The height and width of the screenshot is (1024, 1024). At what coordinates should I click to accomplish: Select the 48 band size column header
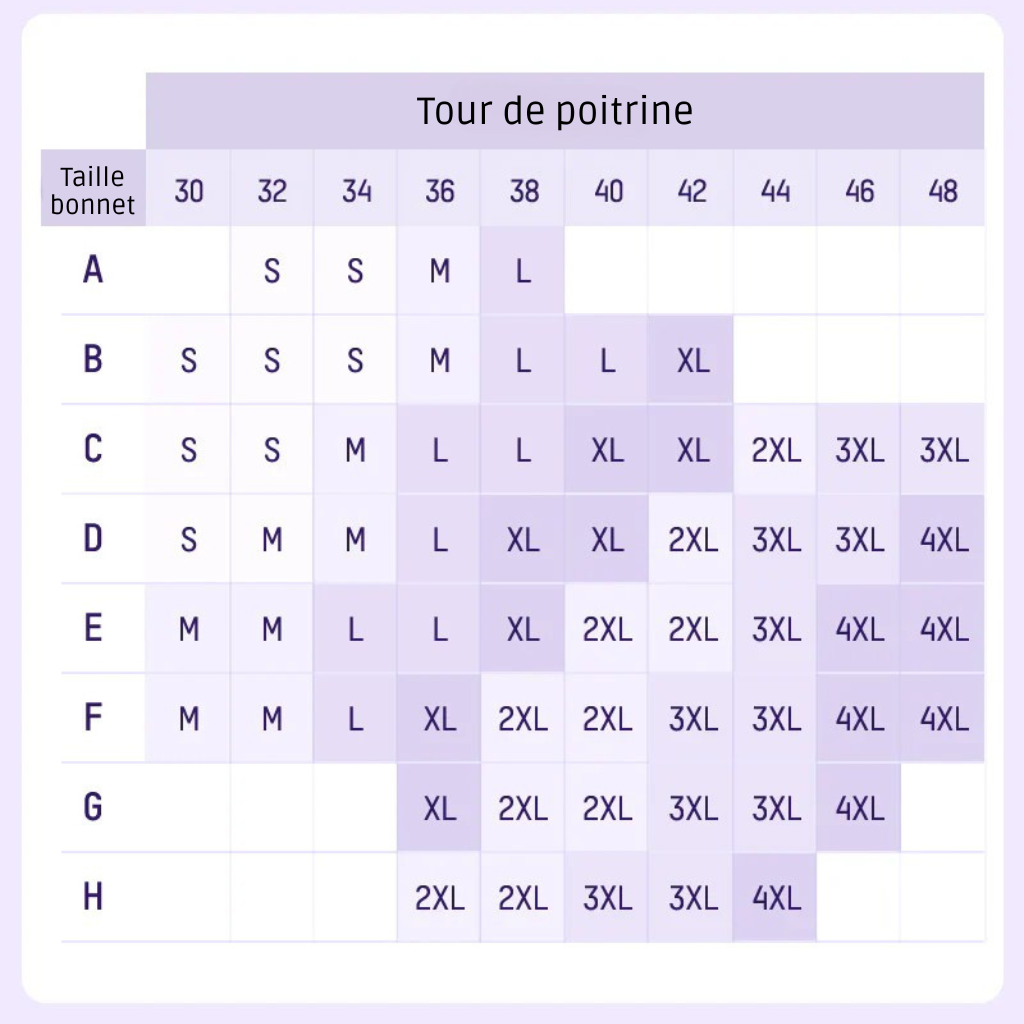[943, 190]
